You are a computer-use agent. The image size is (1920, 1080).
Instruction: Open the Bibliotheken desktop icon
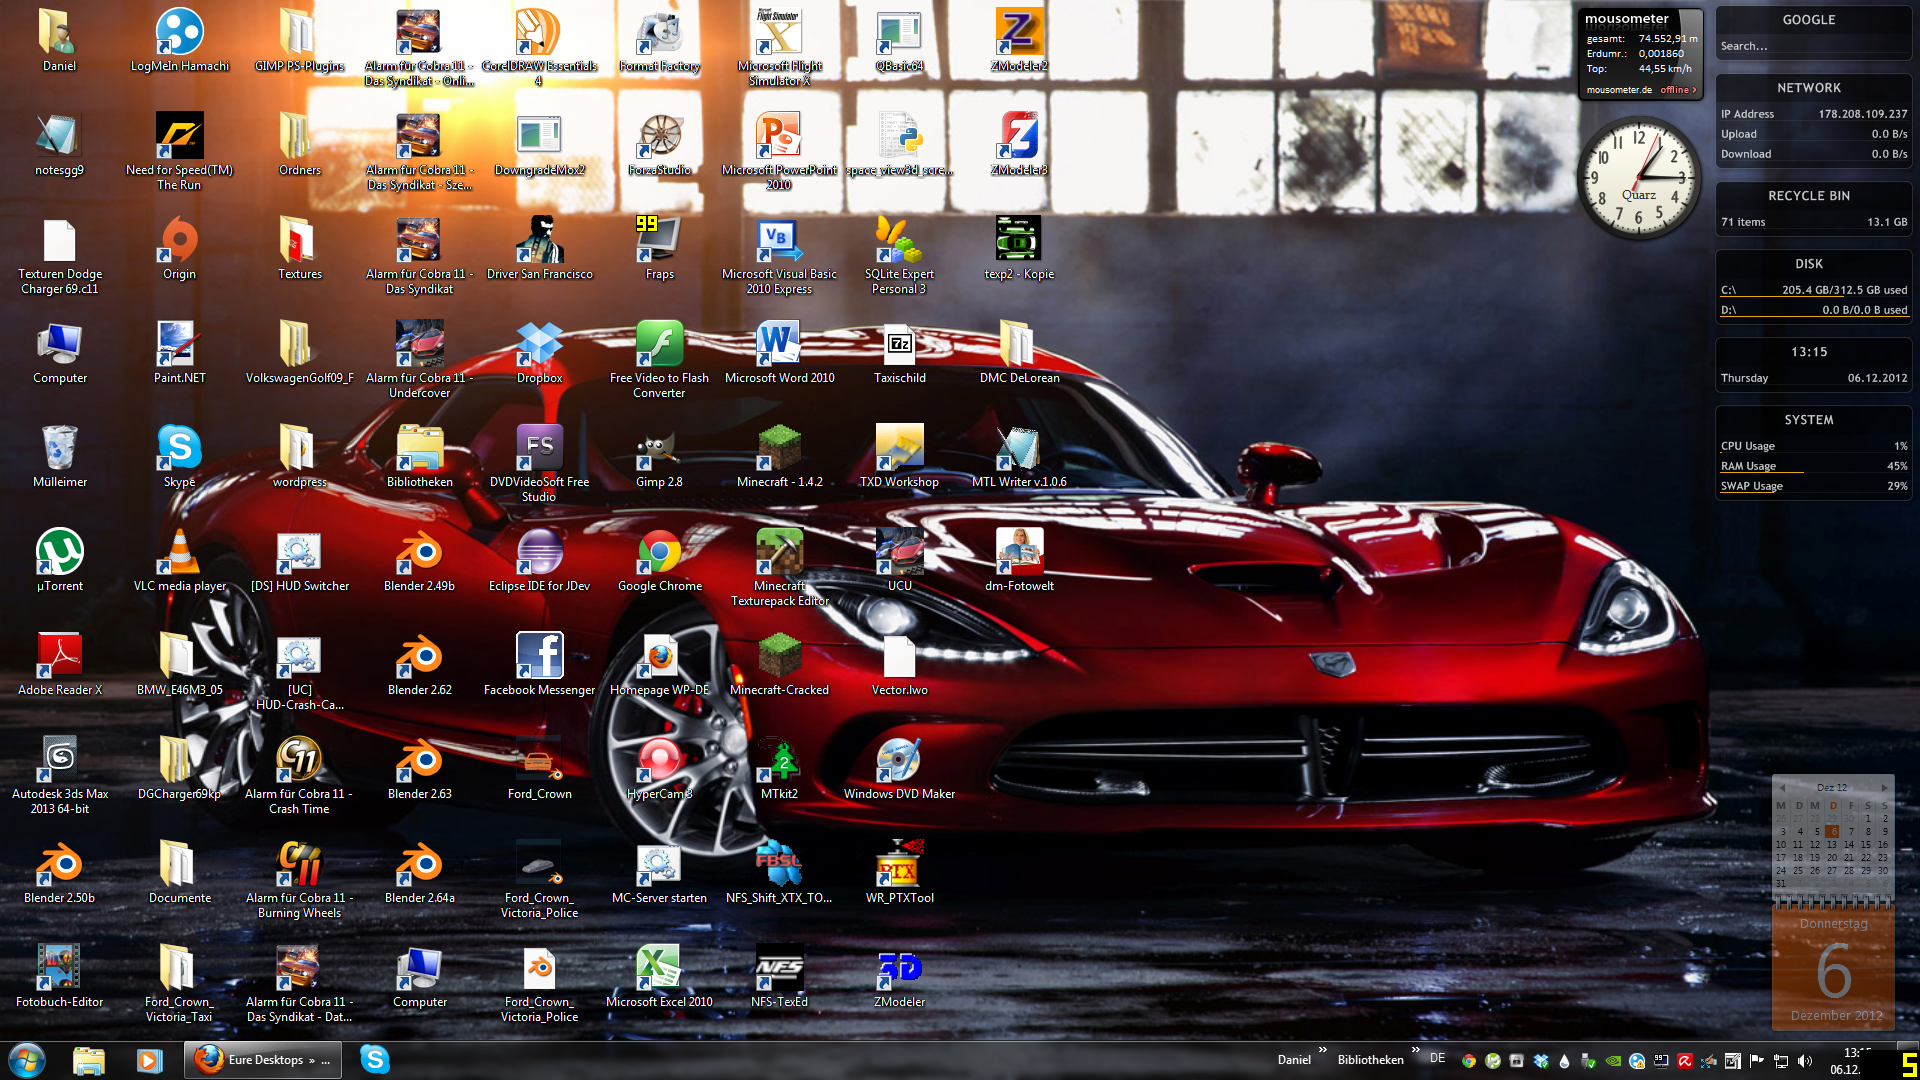420,456
